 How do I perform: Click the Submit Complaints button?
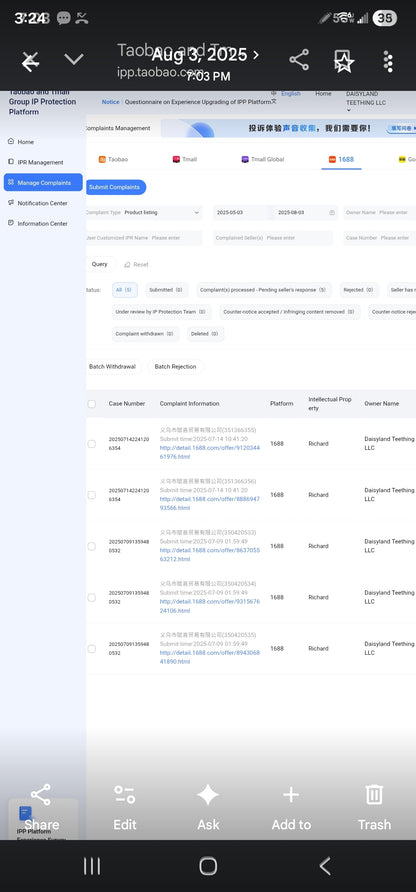tap(116, 187)
